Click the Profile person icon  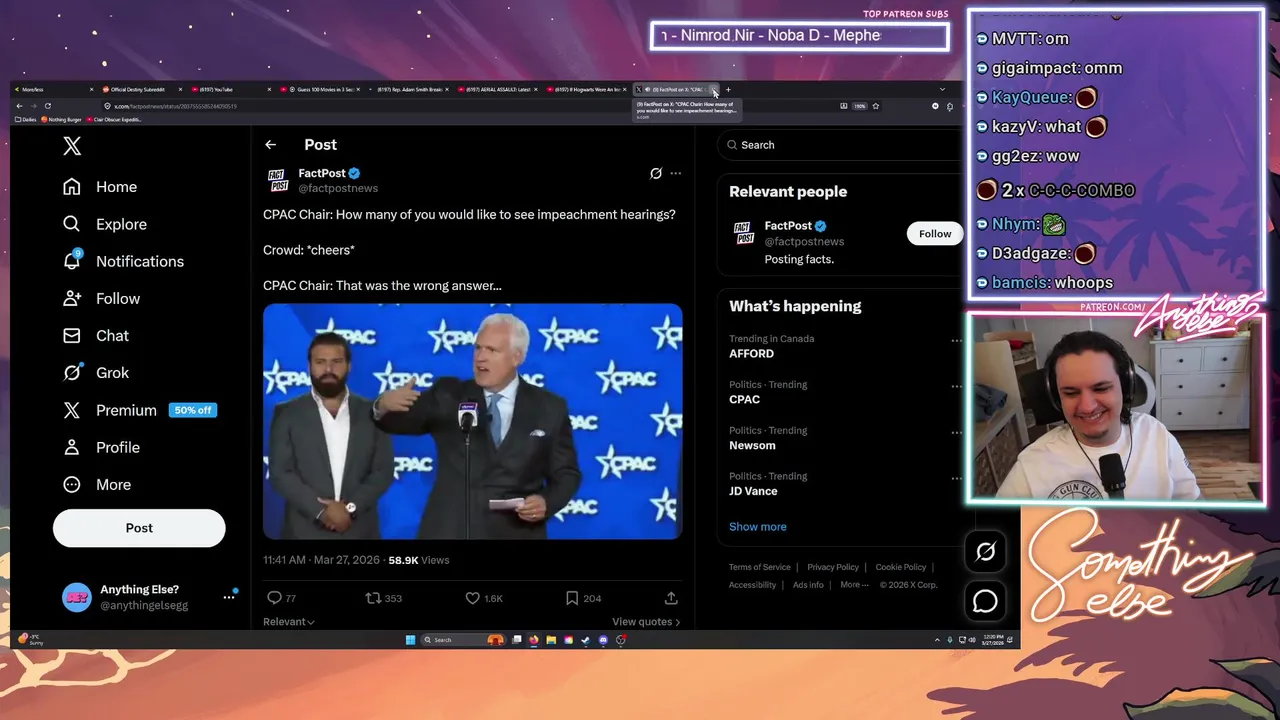point(72,447)
